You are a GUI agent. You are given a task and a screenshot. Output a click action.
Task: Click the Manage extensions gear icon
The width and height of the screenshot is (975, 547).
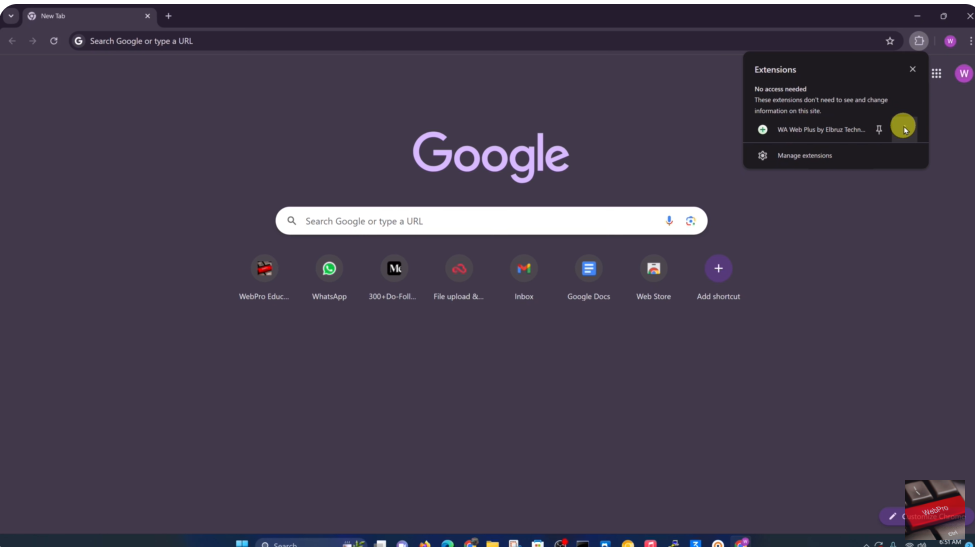(762, 155)
